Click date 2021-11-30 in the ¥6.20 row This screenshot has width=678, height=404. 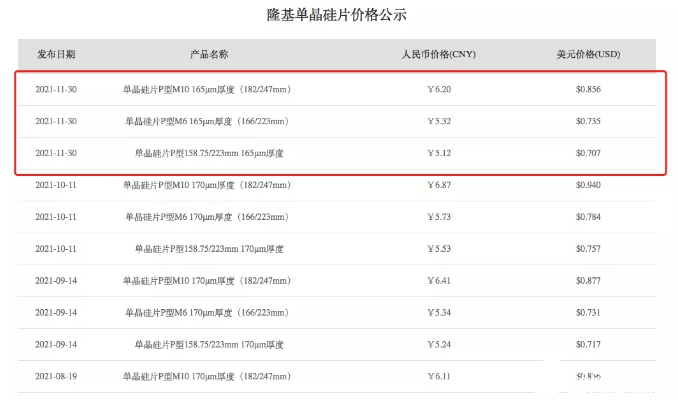(56, 90)
